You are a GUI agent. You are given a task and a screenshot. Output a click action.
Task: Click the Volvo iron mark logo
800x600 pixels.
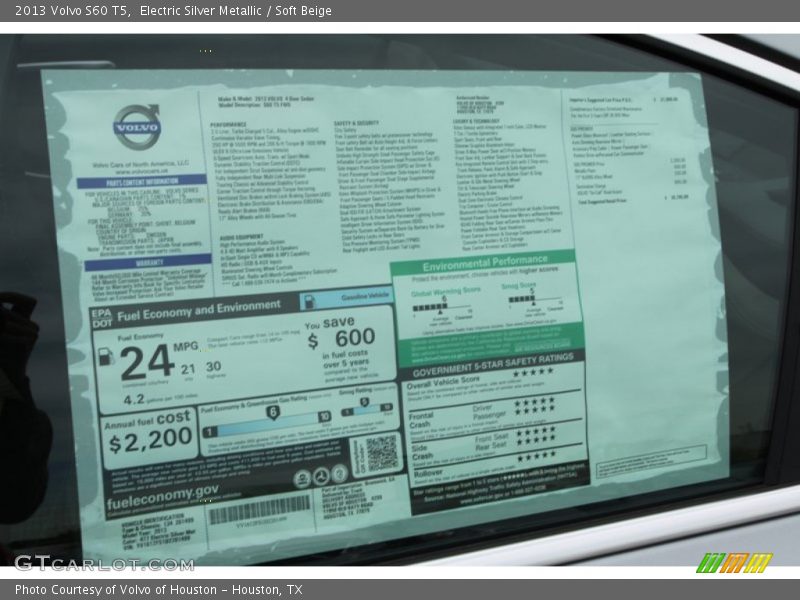(137, 127)
